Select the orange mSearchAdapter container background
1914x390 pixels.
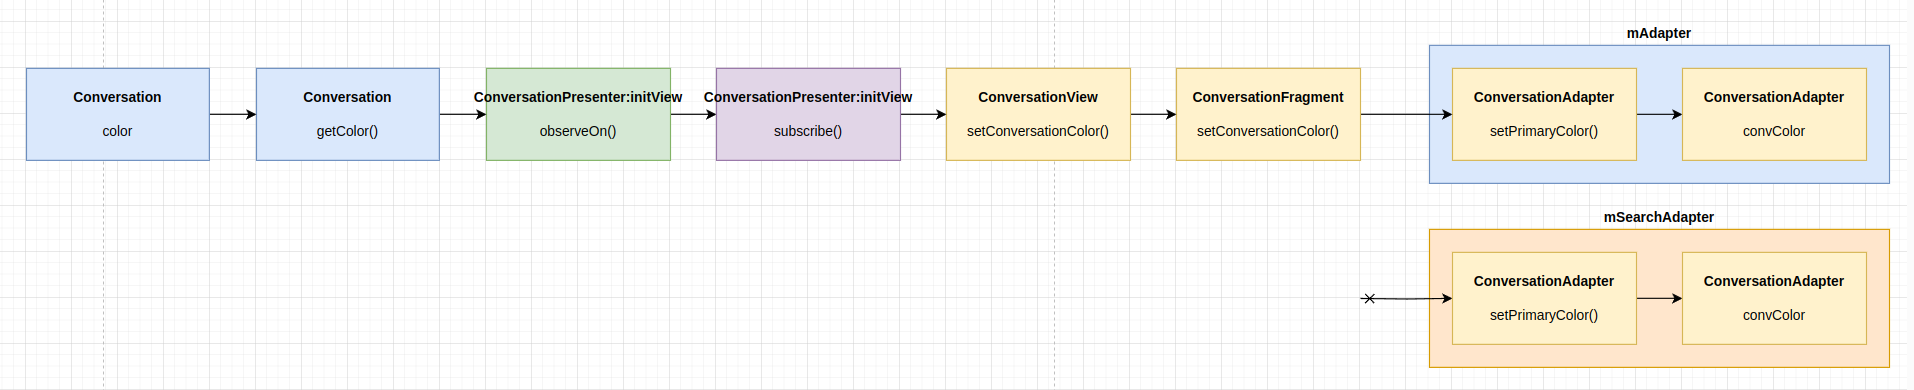(x=1659, y=356)
